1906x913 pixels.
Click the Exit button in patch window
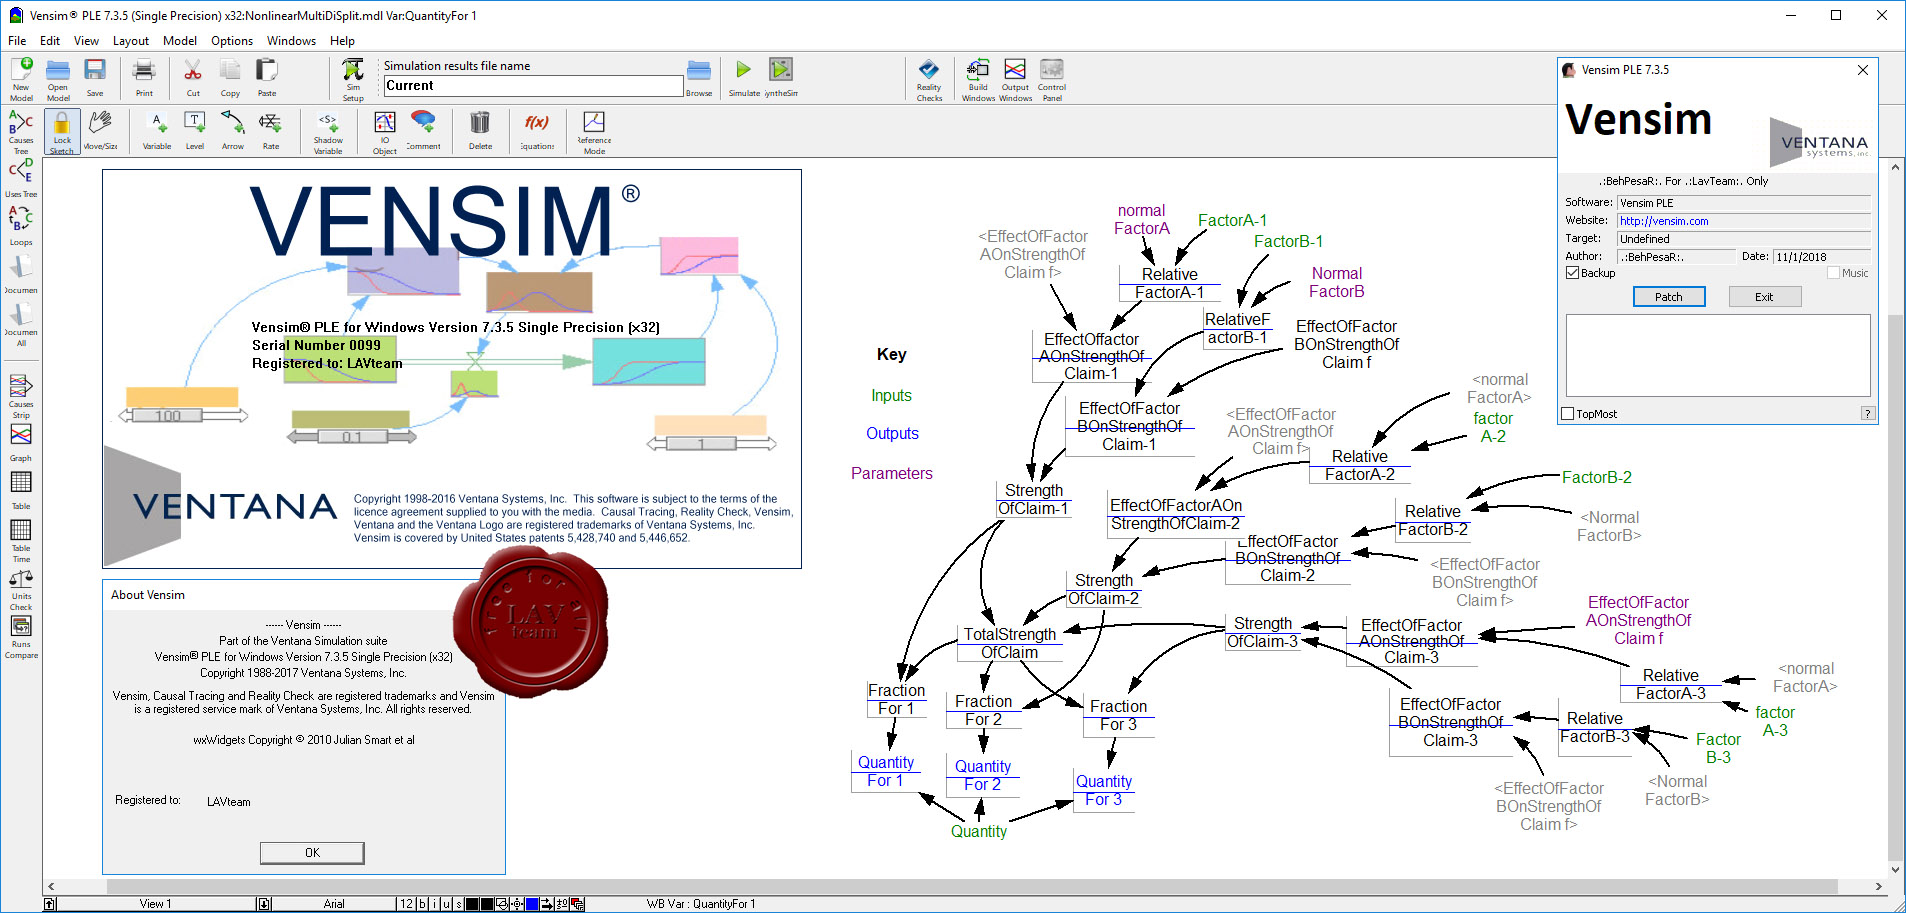pos(1764,297)
